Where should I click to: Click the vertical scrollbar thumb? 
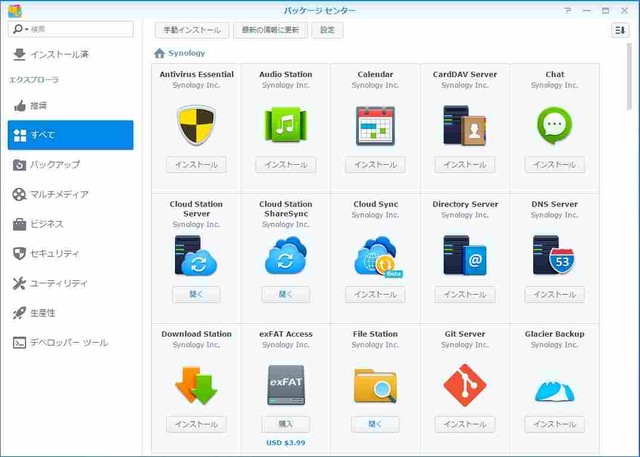point(629,77)
